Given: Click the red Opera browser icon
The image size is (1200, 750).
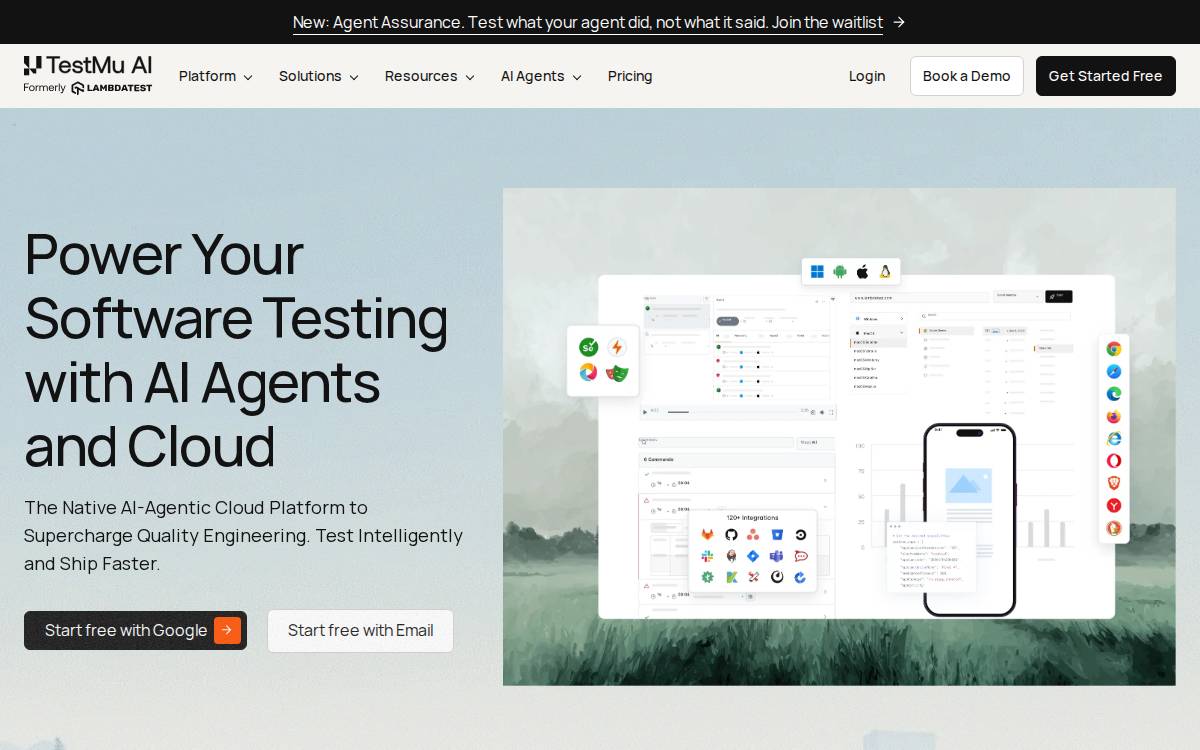Looking at the screenshot, I should click(1113, 461).
